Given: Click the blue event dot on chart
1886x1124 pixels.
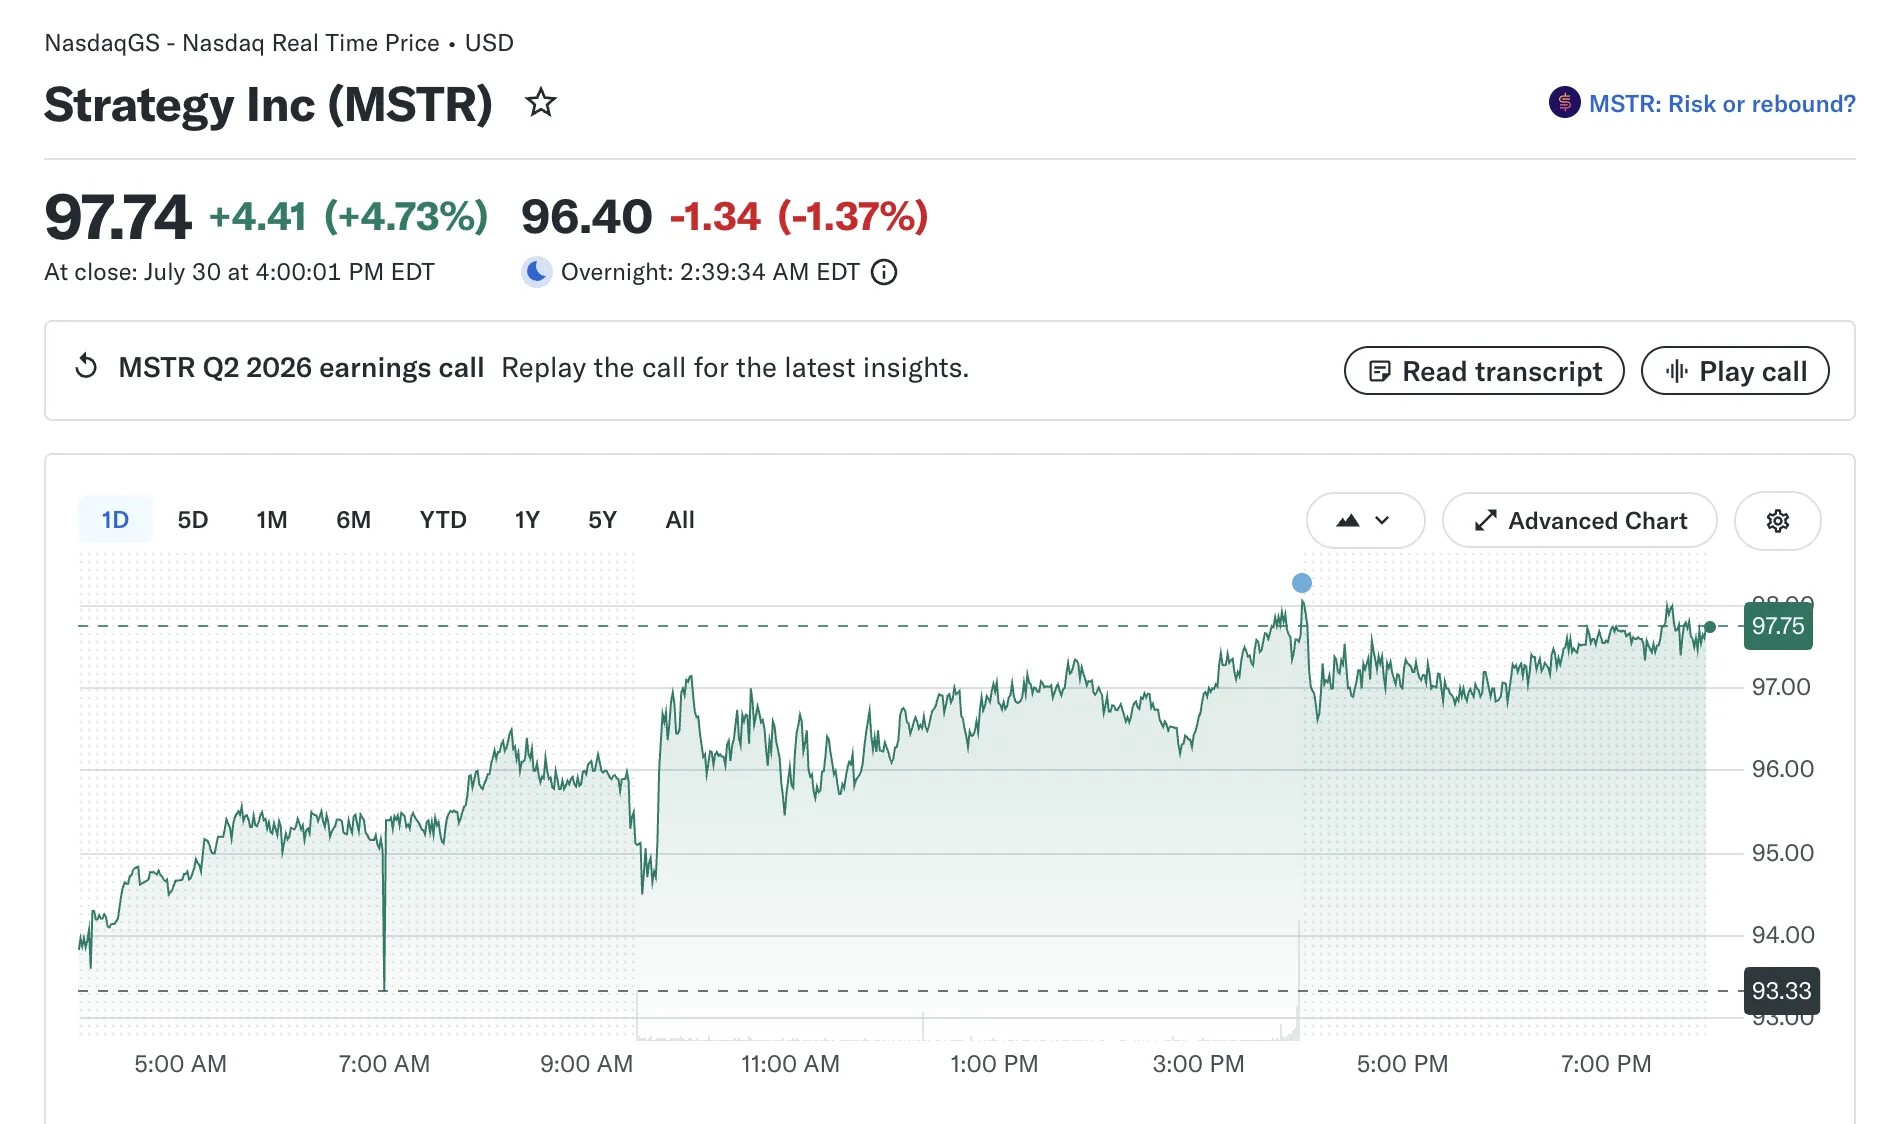Looking at the screenshot, I should coord(1301,583).
